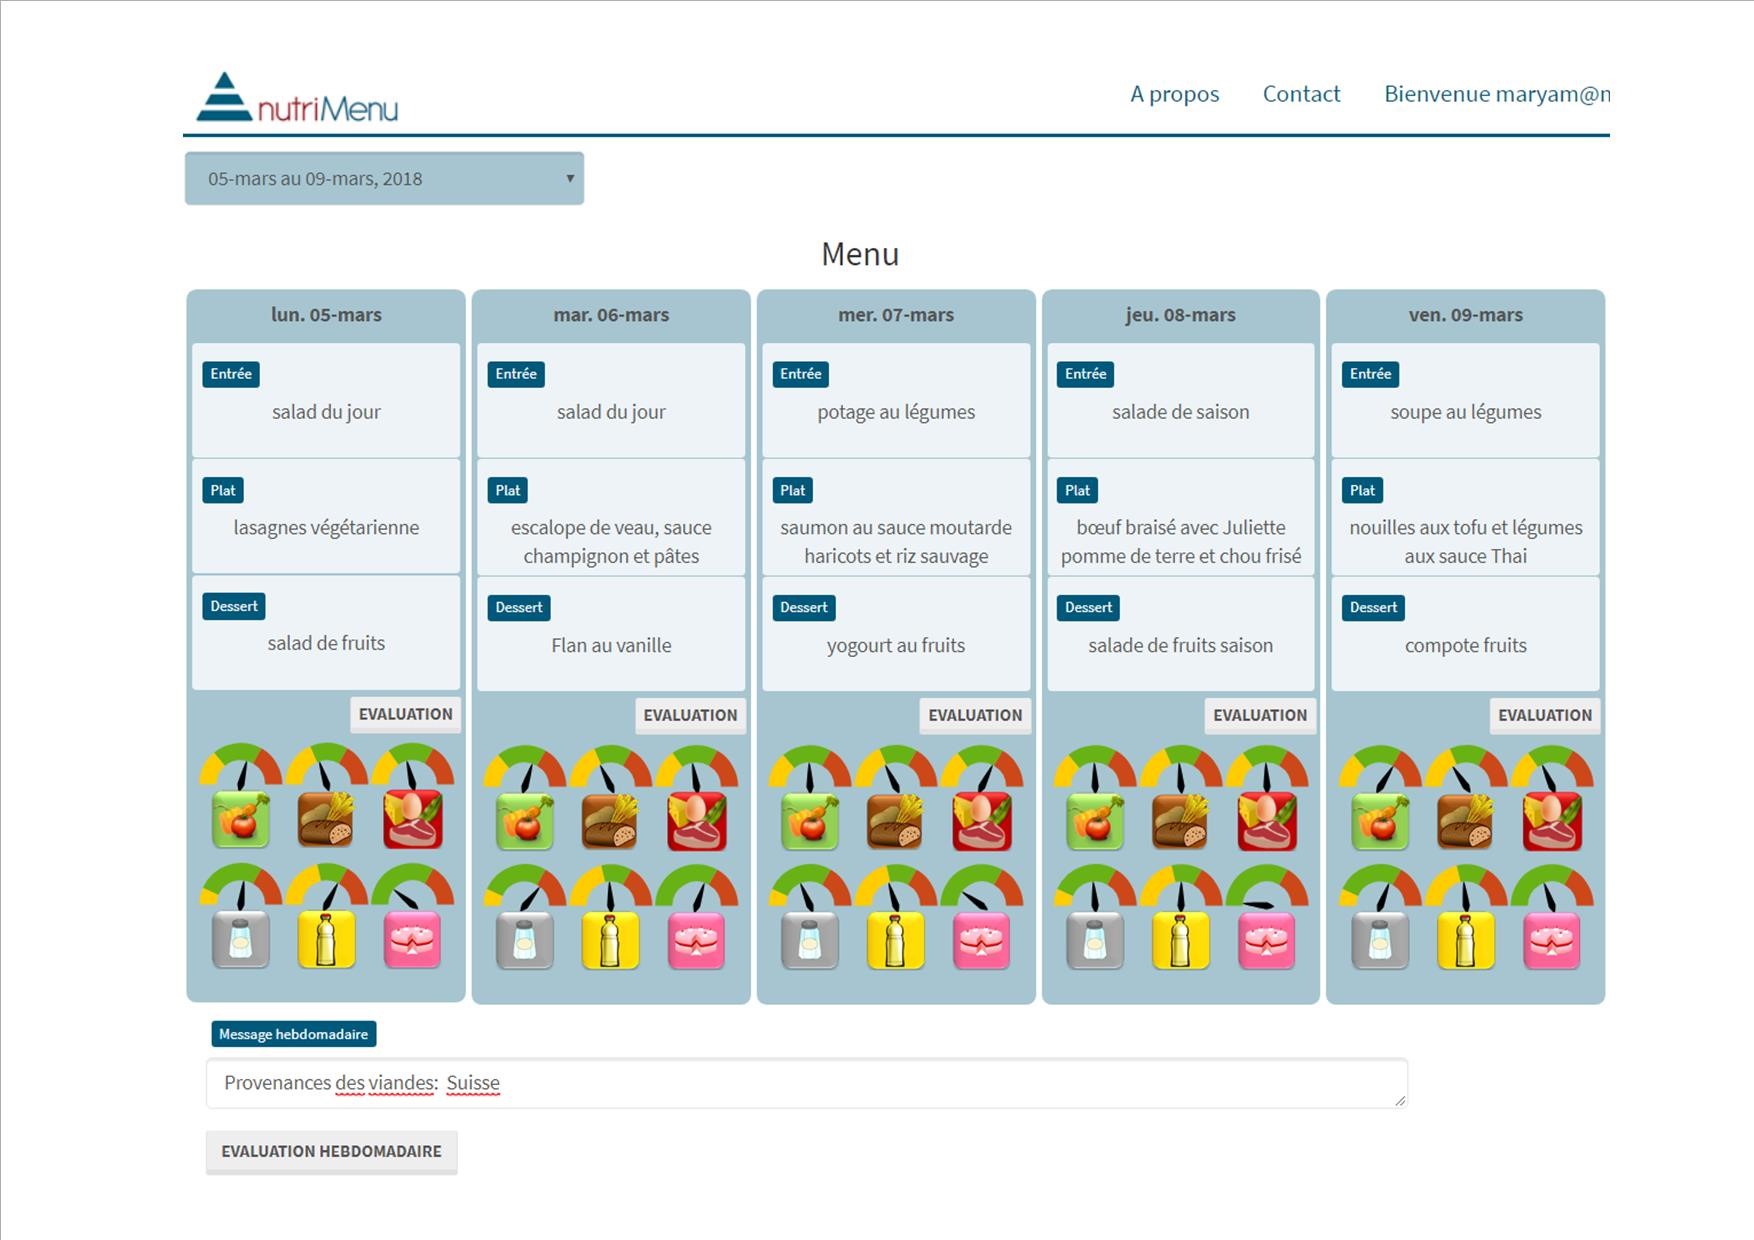Click the salt shaker icon for jeu. 08-mars
1754x1240 pixels.
(x=1095, y=941)
